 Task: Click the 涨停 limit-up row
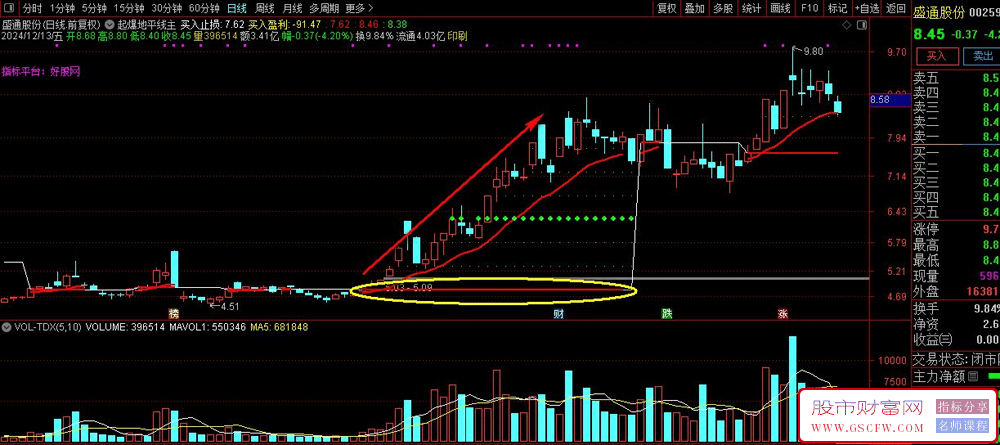point(956,229)
